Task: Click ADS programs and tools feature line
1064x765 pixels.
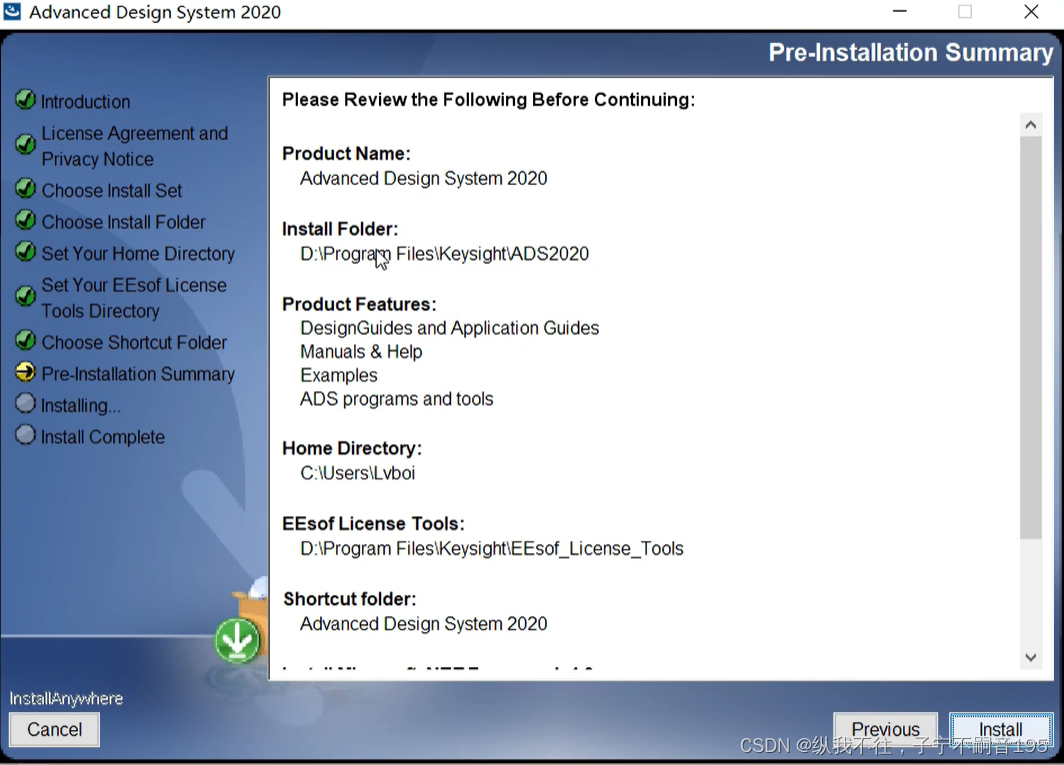Action: (x=396, y=399)
